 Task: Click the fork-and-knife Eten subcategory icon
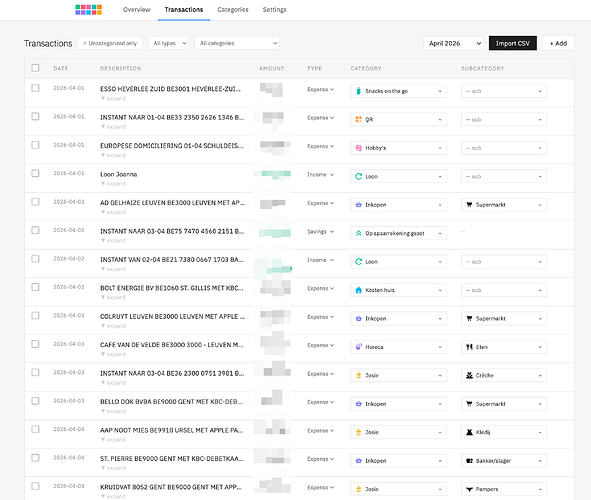[x=469, y=347]
